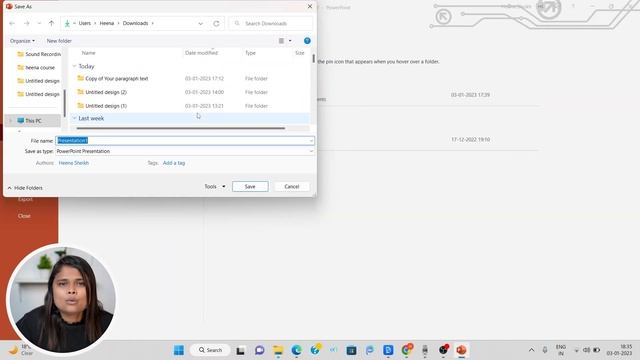Click the Search Downloads field
The image size is (640, 360).
pyautogui.click(x=271, y=24)
